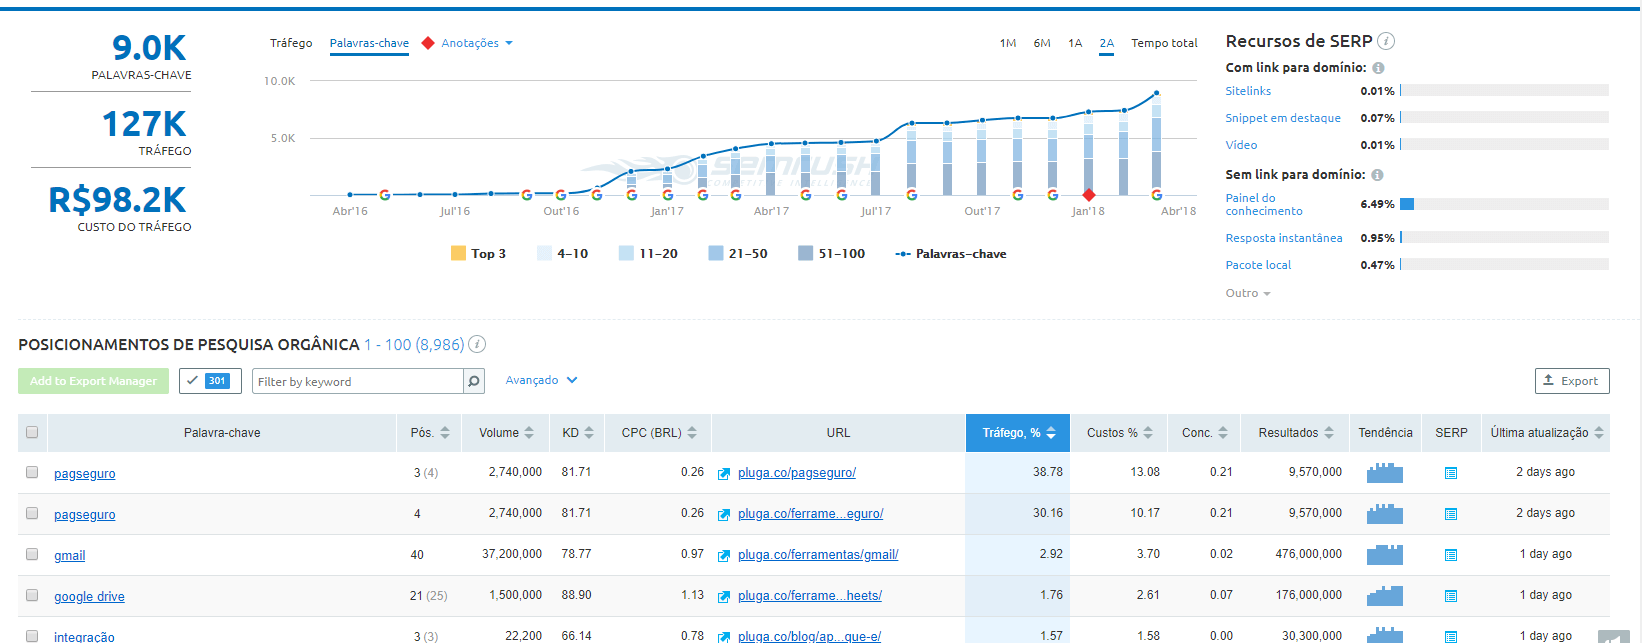Select the 2A time range
Screen dimensions: 1642x643
[1107, 43]
